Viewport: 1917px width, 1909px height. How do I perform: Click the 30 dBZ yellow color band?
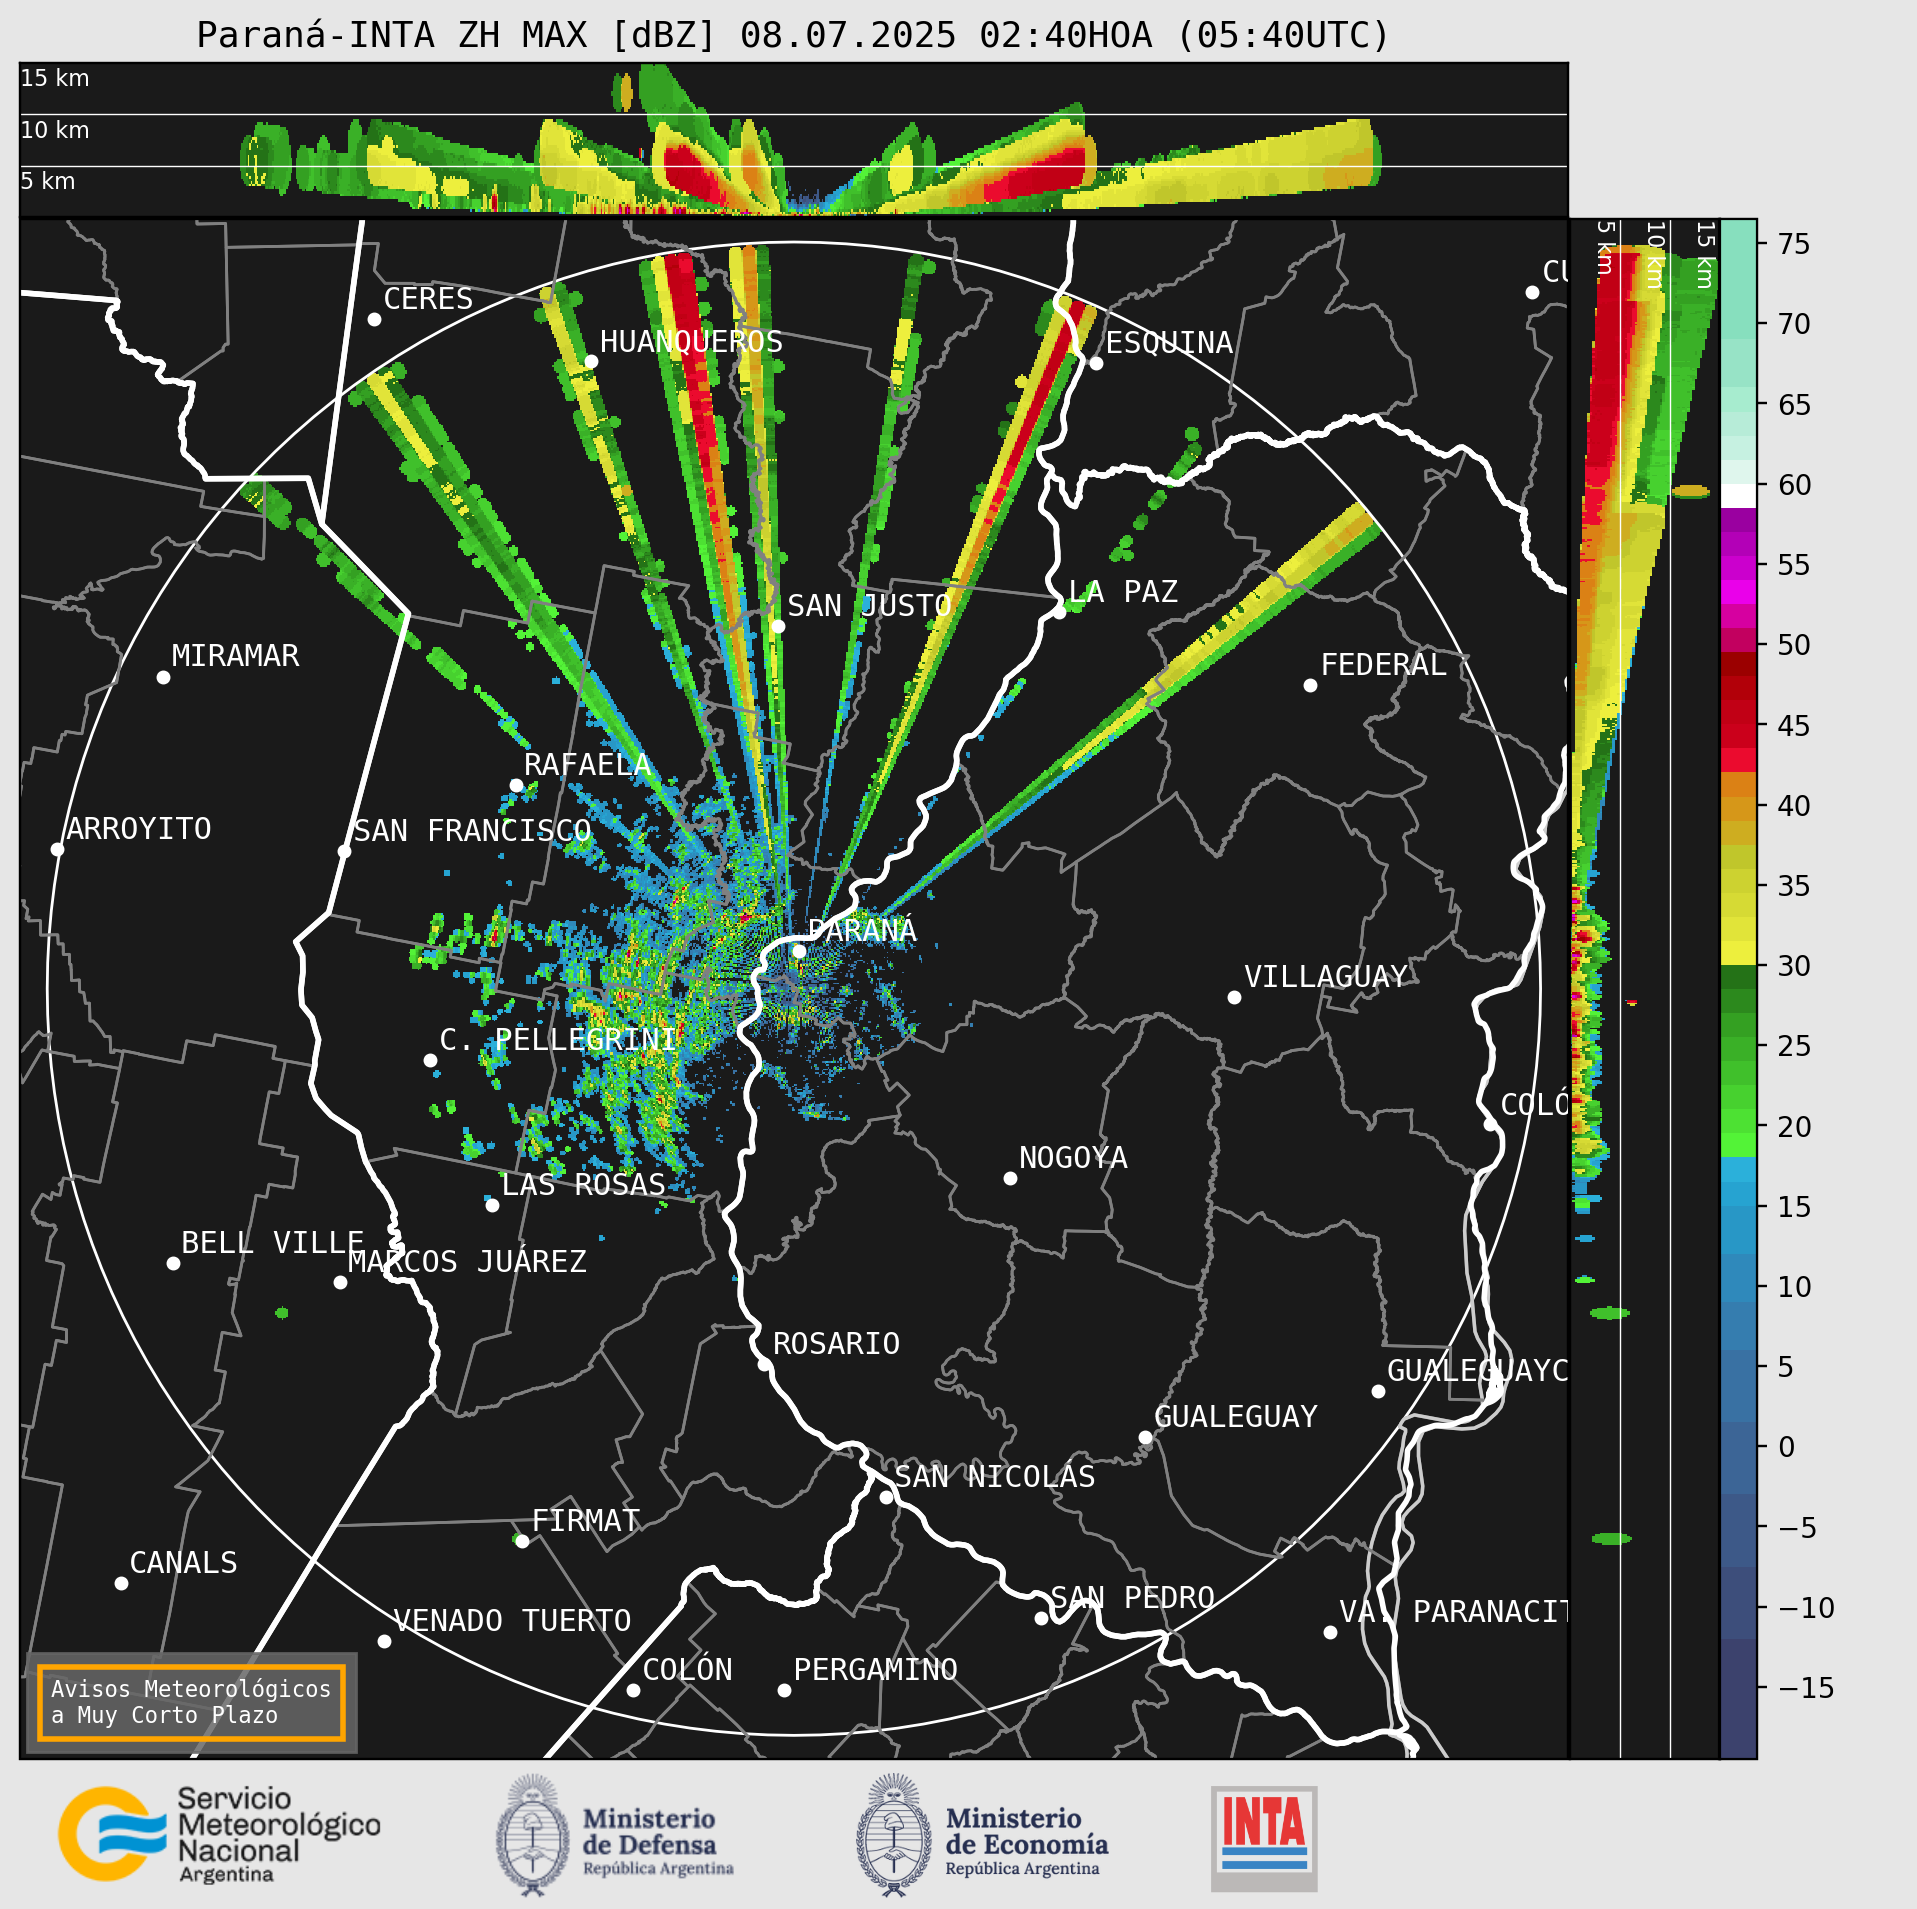1739,953
